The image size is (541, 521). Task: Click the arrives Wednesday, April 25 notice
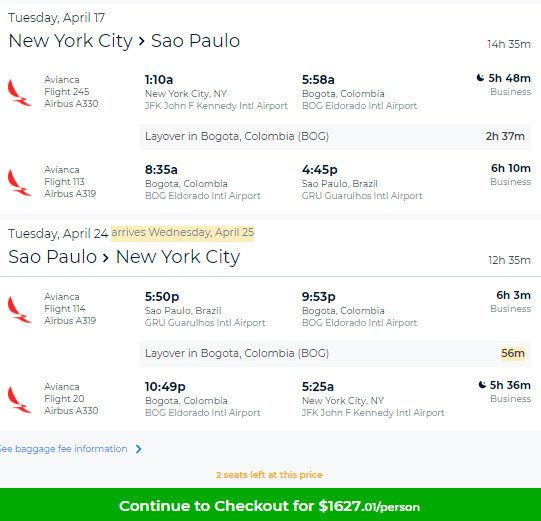[x=183, y=233]
